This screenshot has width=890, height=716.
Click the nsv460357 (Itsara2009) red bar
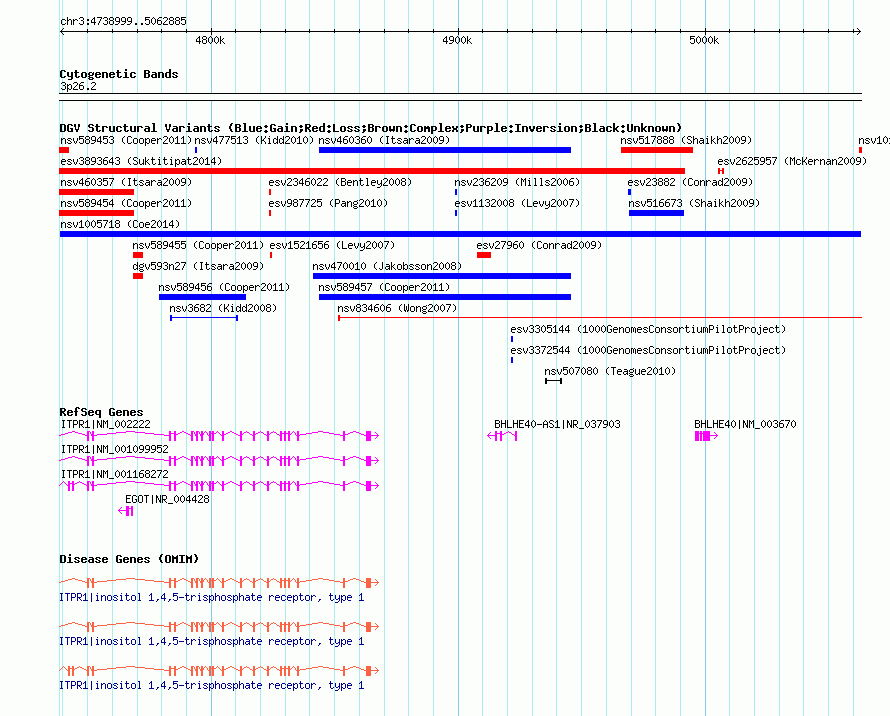click(96, 192)
